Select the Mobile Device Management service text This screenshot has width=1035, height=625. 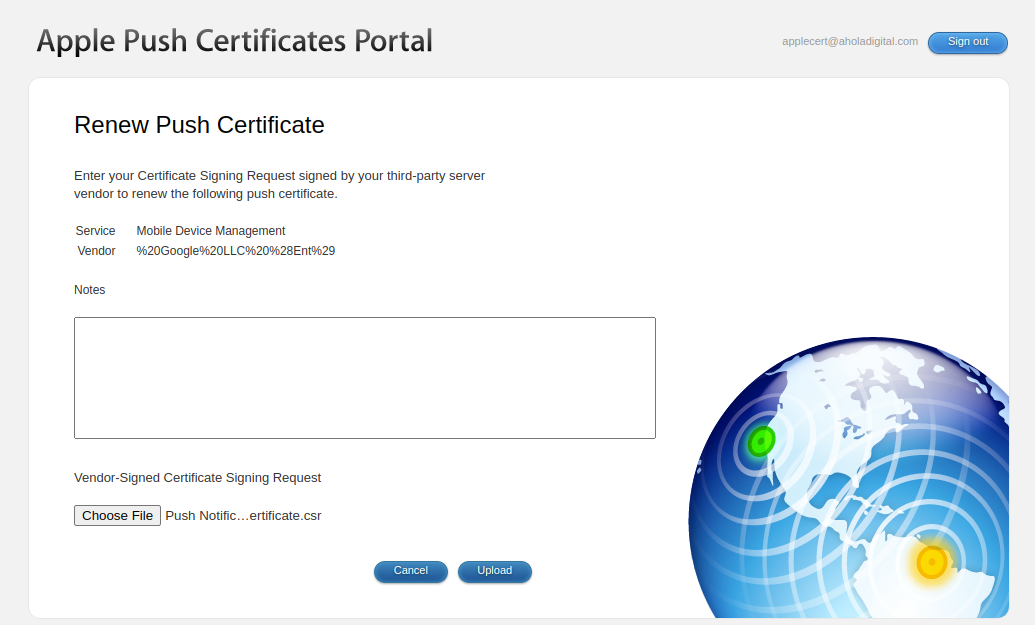[211, 231]
